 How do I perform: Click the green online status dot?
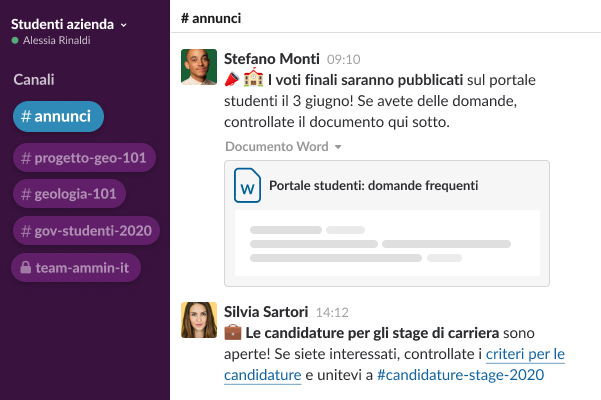click(x=15, y=41)
